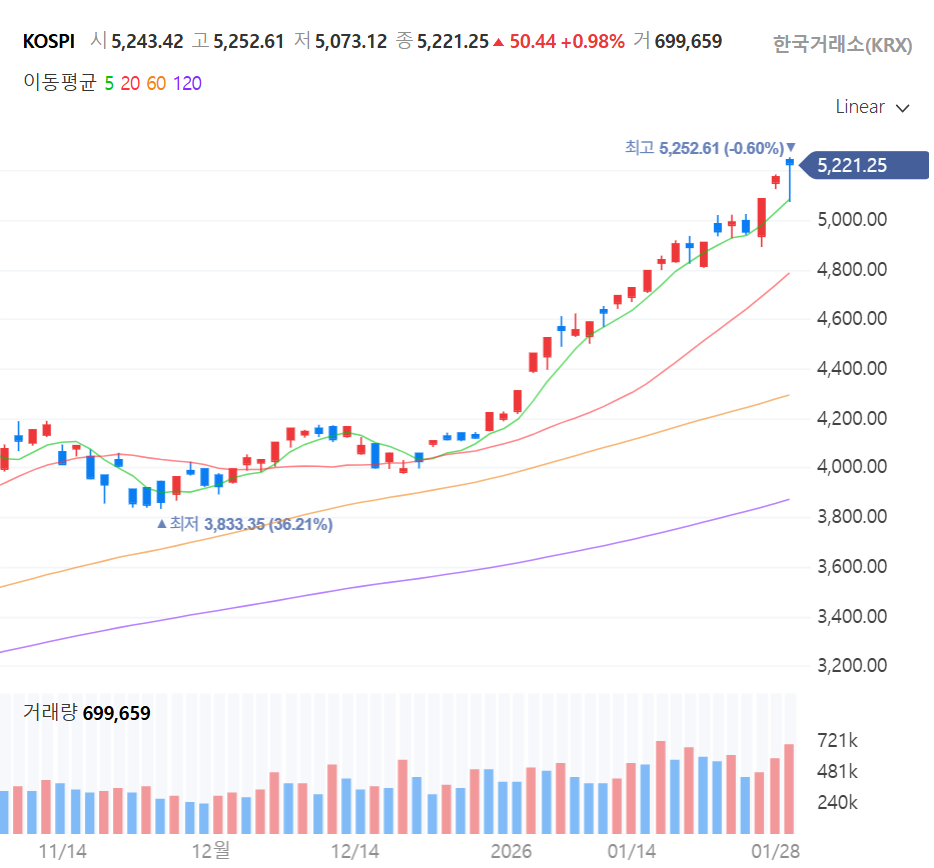Click the 12월 date axis label

tap(211, 851)
